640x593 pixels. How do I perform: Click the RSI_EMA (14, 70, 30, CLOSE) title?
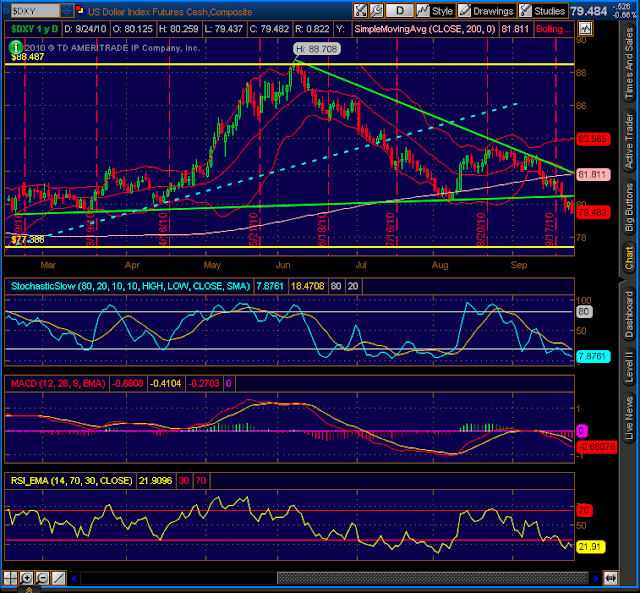click(x=71, y=480)
